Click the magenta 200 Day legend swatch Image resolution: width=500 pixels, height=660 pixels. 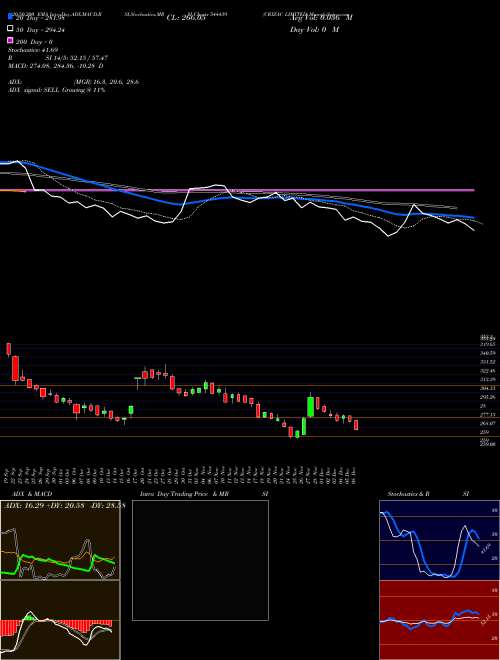[x=11, y=40]
